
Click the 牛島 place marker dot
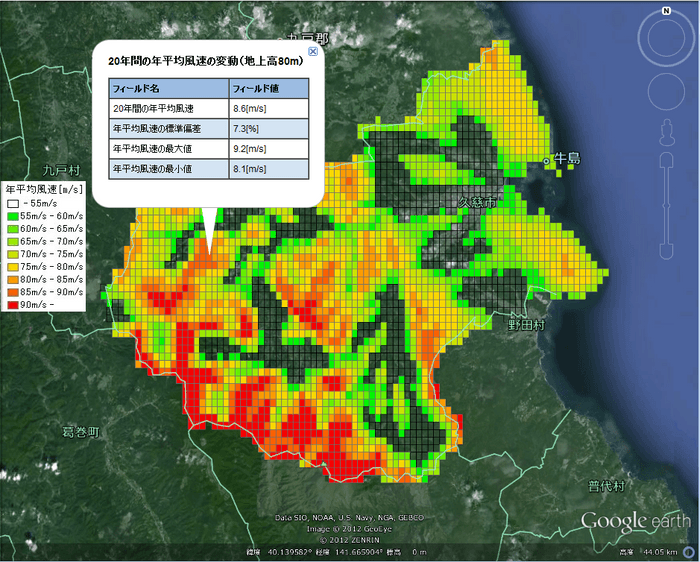[546, 161]
